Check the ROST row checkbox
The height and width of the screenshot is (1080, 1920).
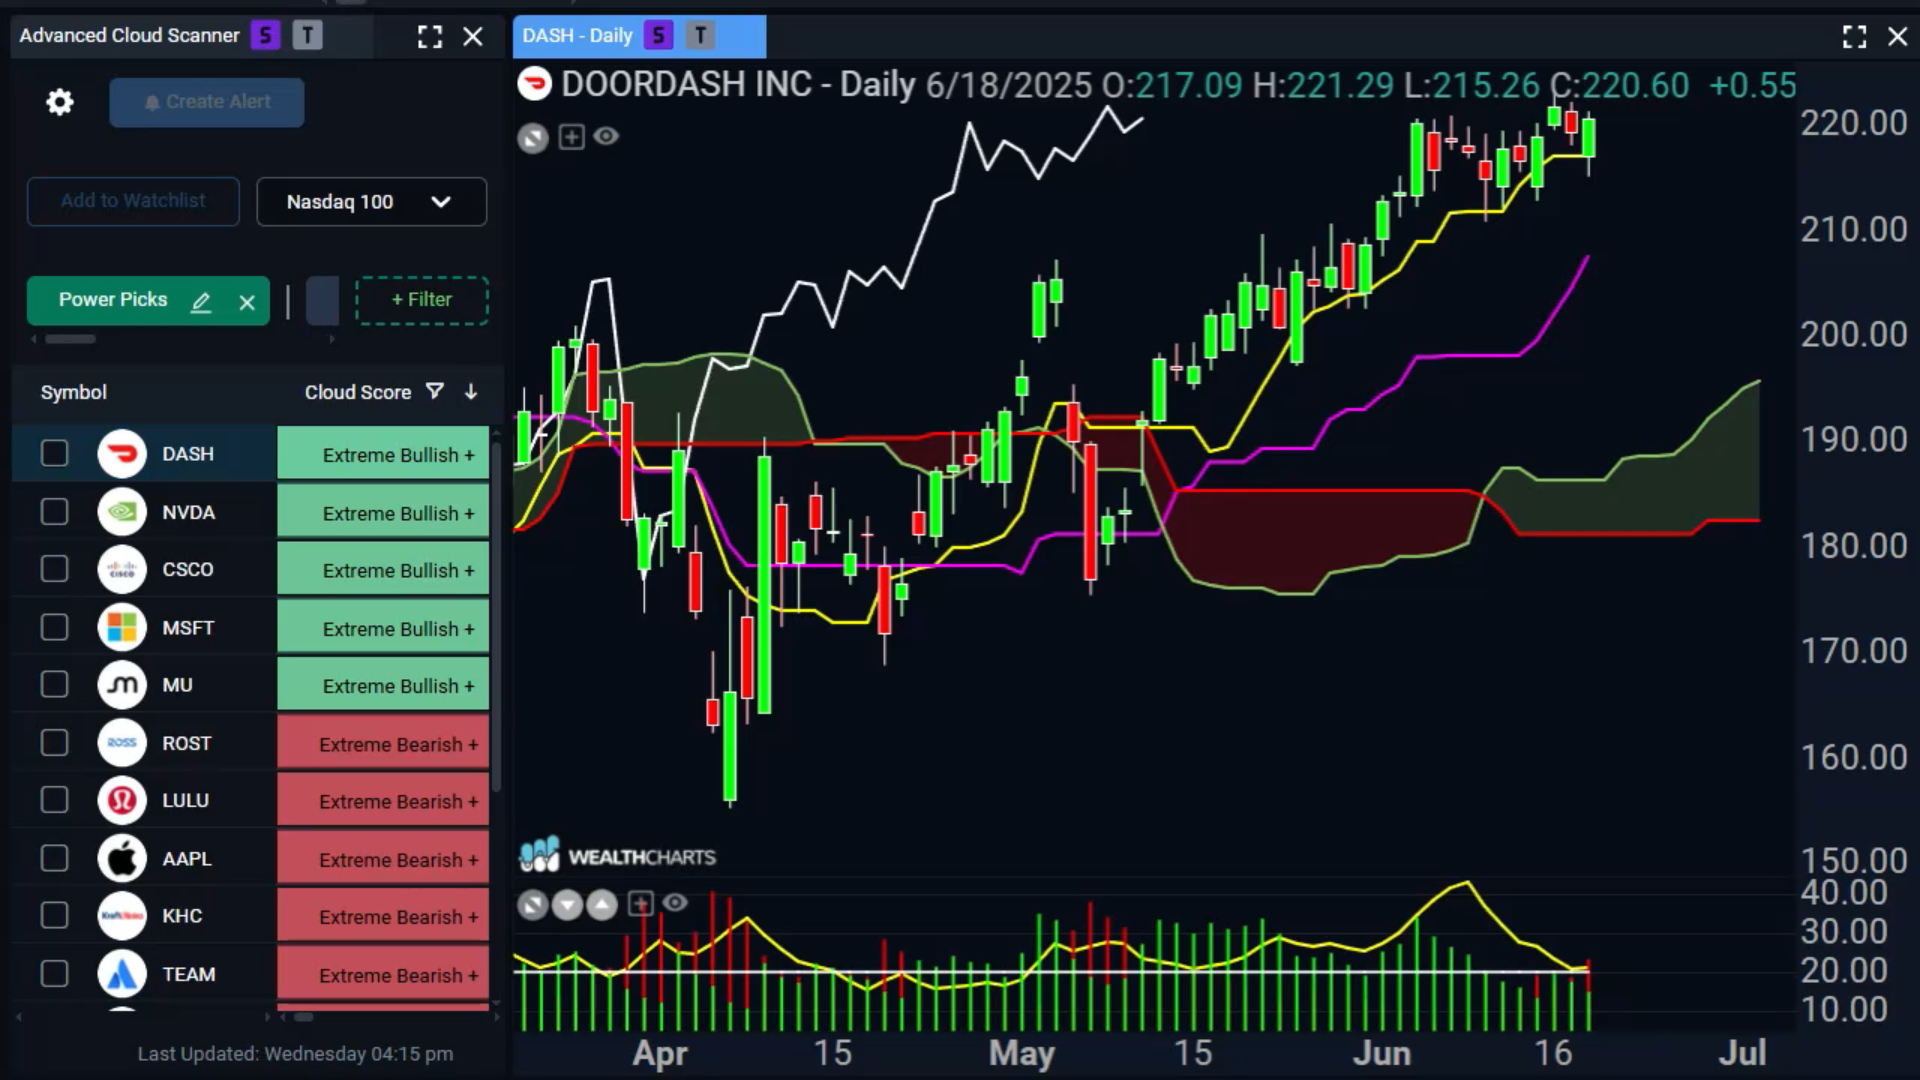pos(54,743)
